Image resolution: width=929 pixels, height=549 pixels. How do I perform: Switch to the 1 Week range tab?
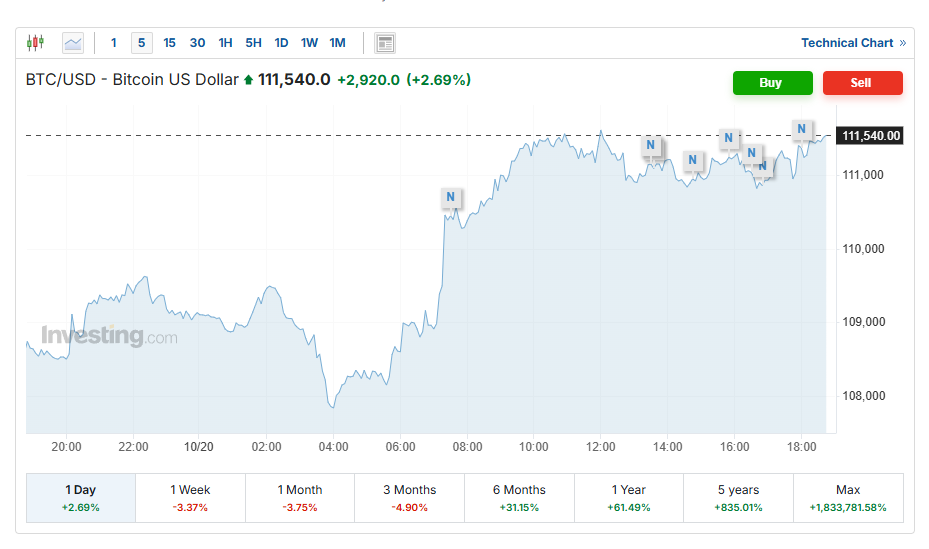point(190,498)
